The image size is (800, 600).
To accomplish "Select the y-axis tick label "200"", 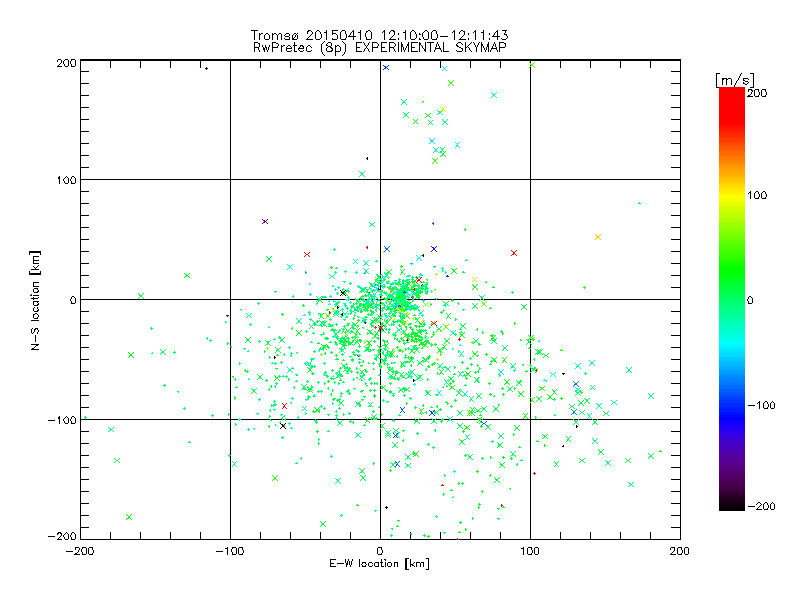I will [66, 63].
